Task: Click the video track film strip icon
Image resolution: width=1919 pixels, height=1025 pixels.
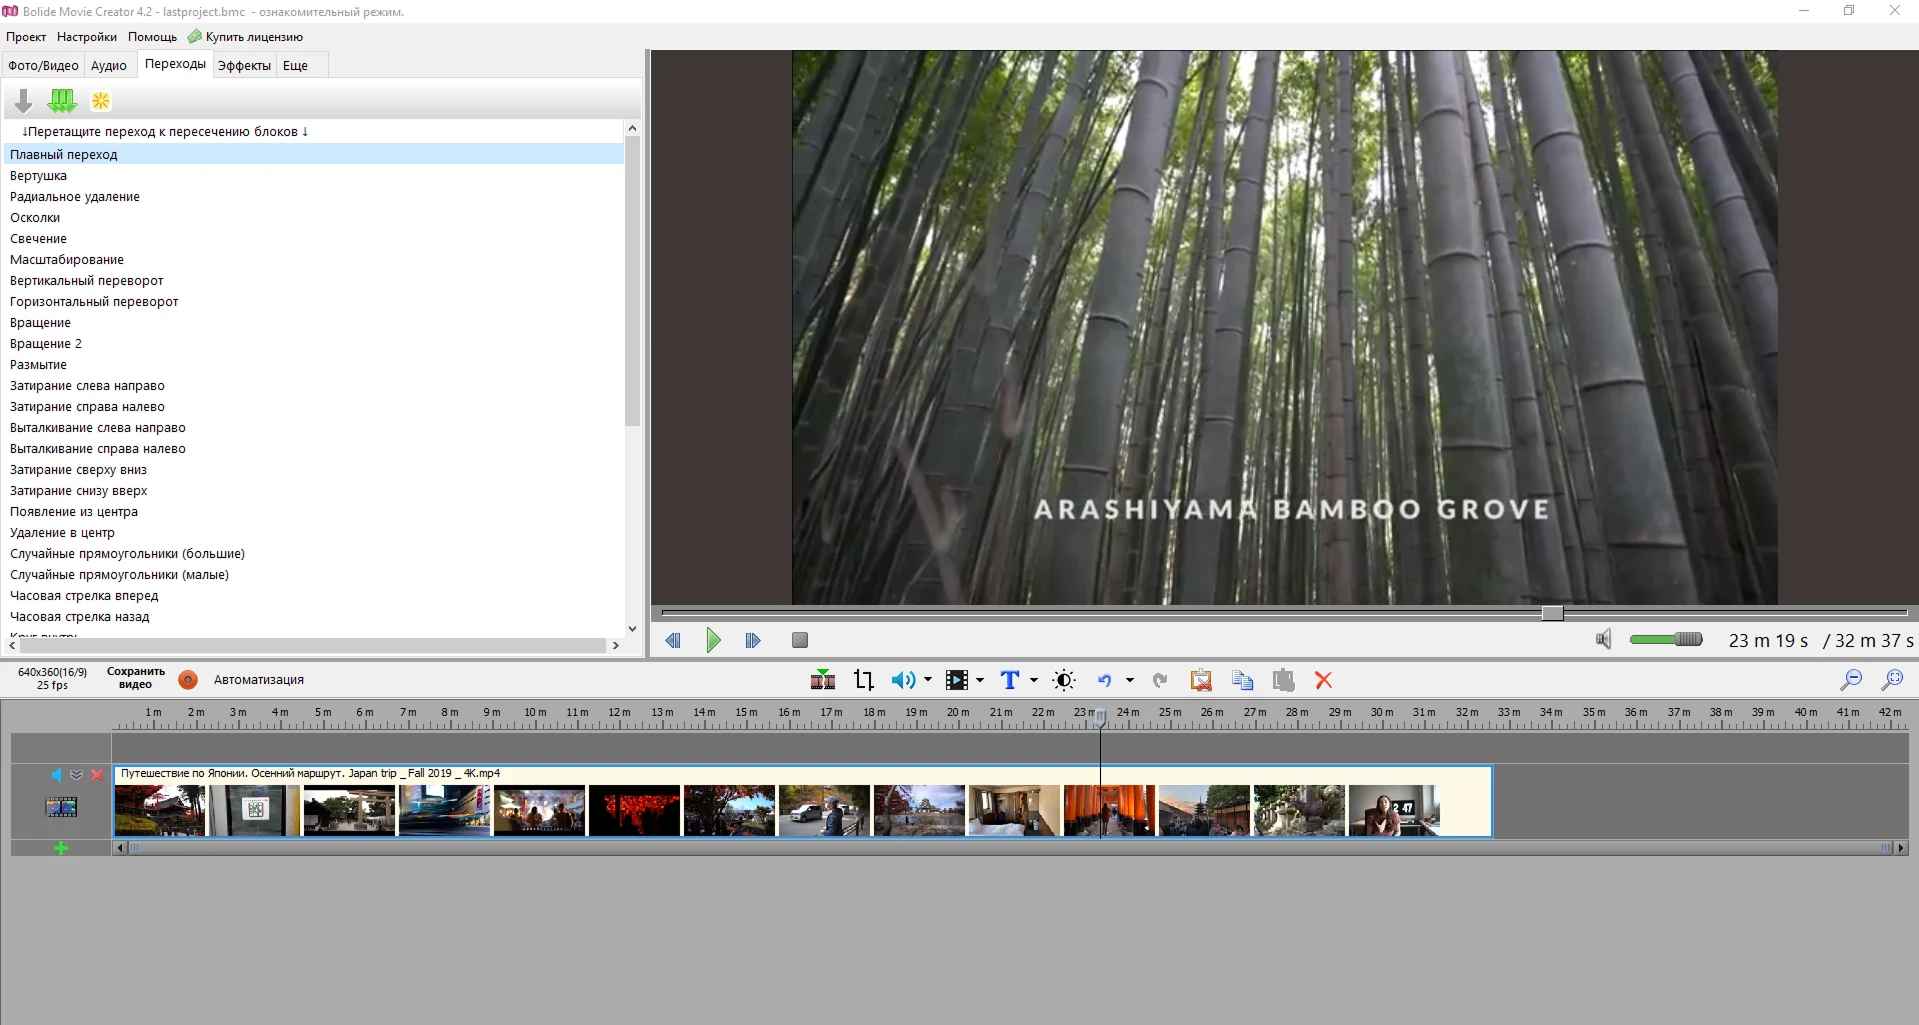Action: [x=61, y=807]
